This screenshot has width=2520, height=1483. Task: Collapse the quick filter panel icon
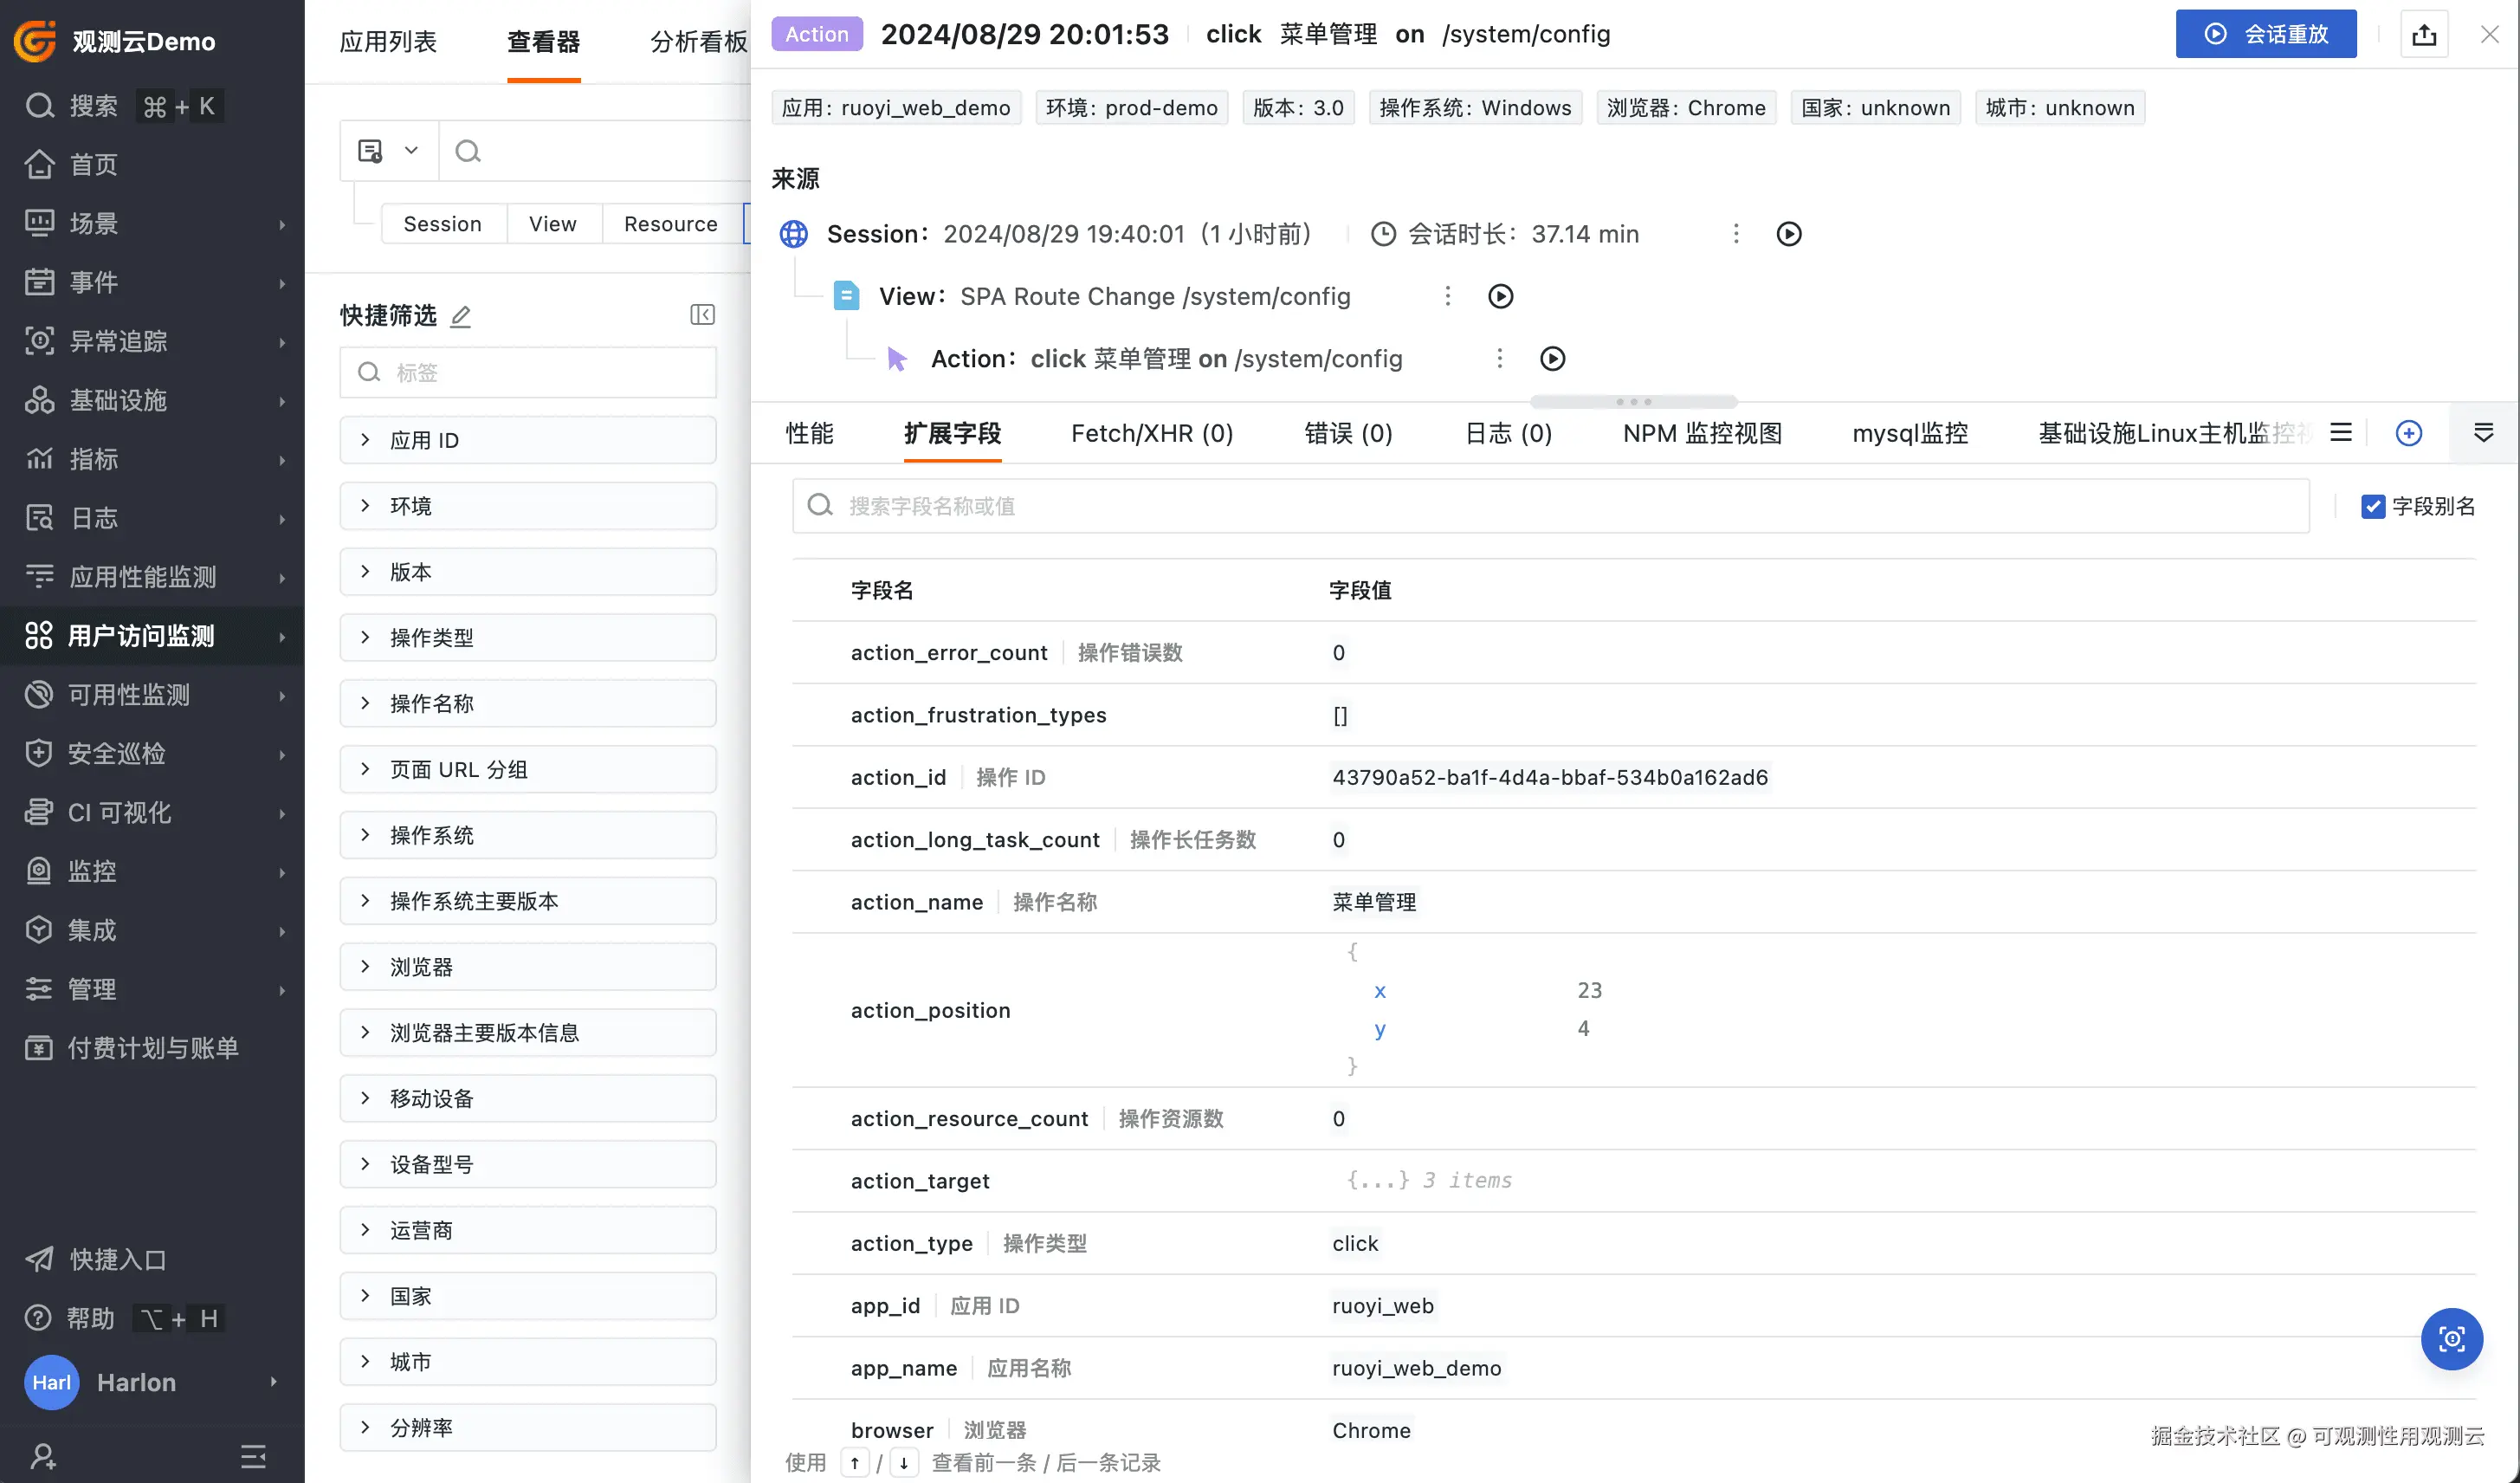pos(702,315)
